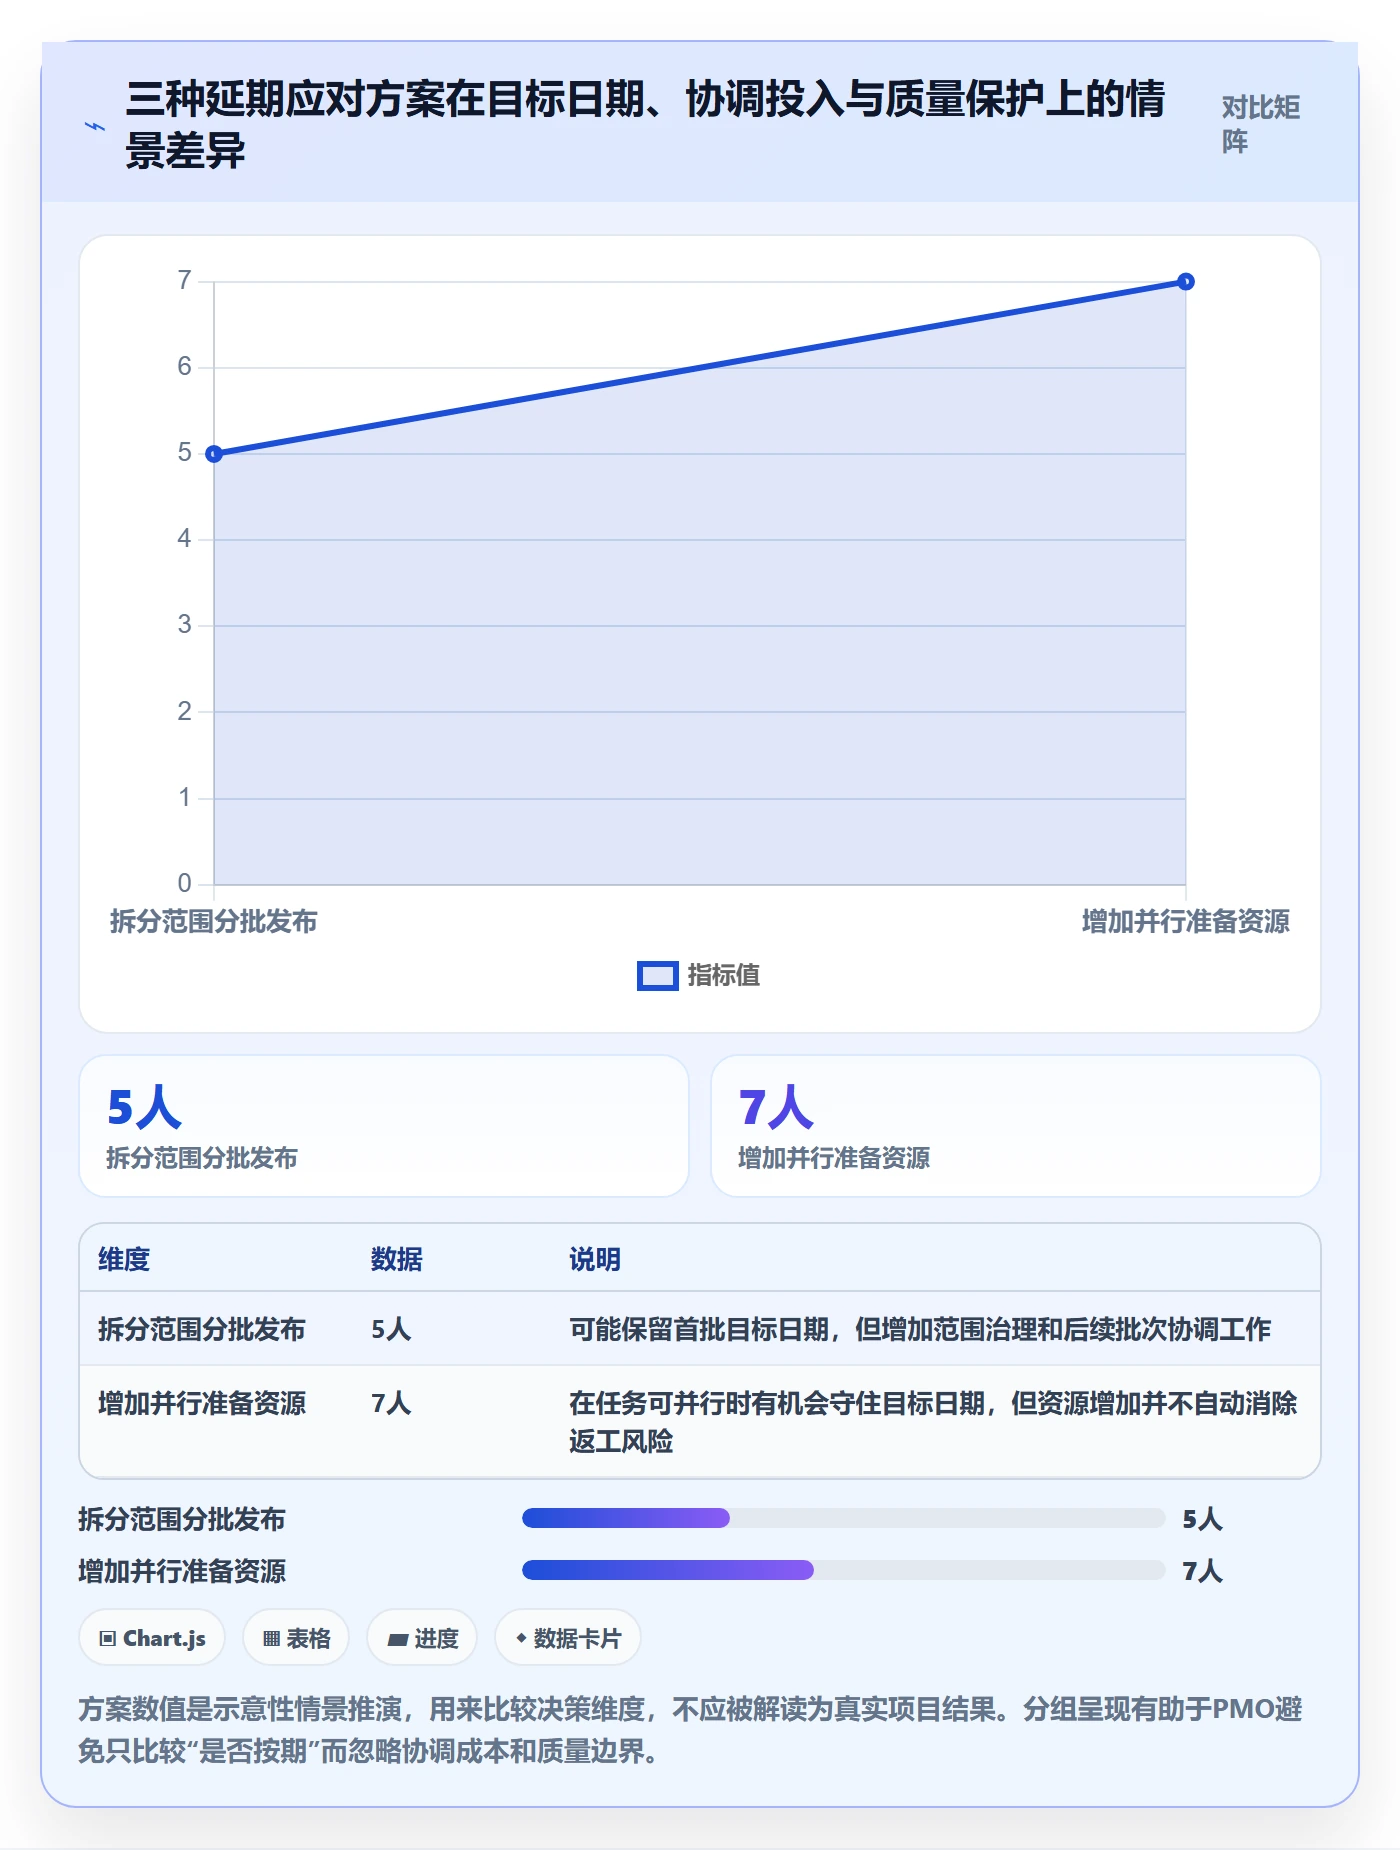This screenshot has width=1400, height=1850.
Task: Select the chart data point at value 7
Action: click(x=1185, y=282)
